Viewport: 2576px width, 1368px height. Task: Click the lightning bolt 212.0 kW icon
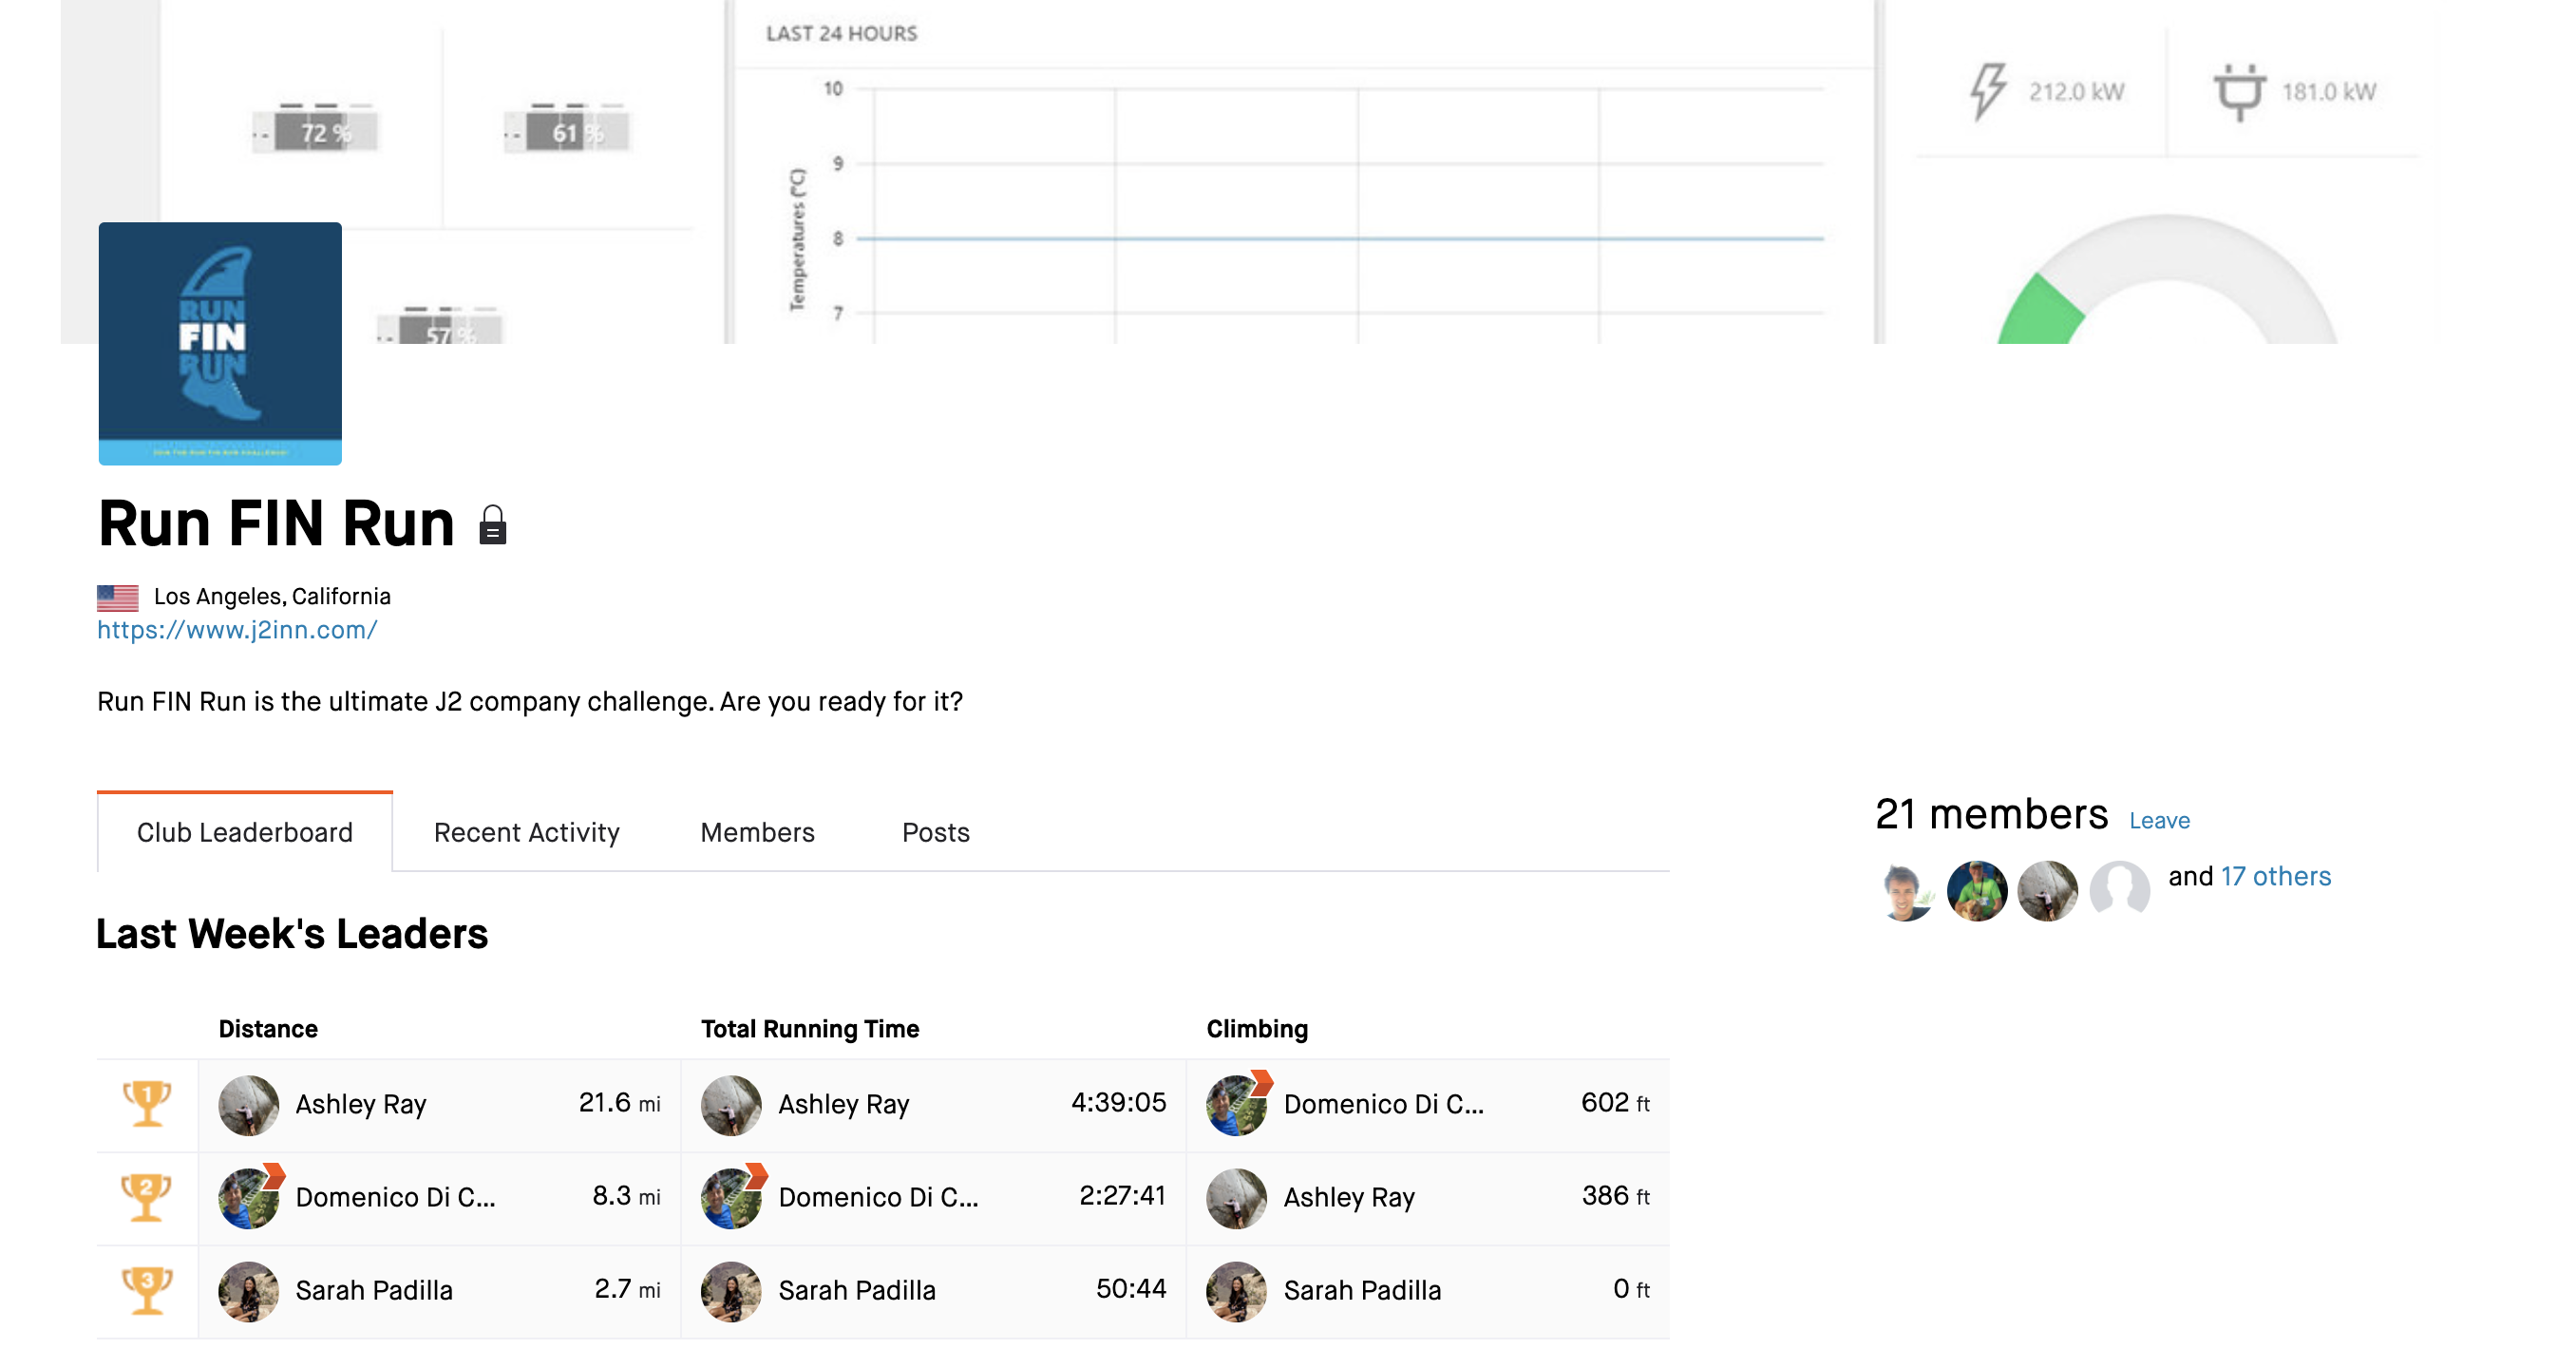click(x=1988, y=92)
